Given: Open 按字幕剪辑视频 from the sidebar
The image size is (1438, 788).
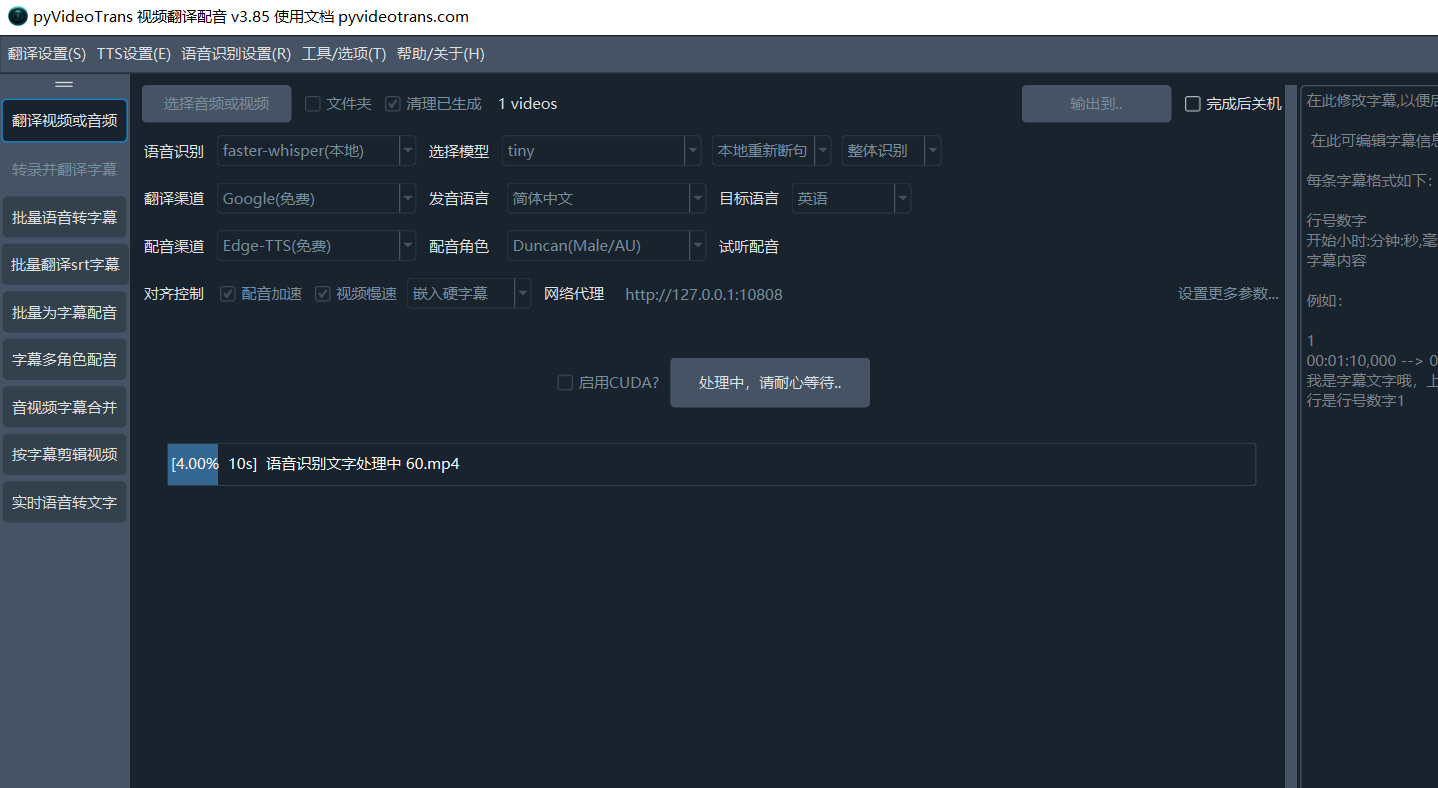Looking at the screenshot, I should 64,455.
